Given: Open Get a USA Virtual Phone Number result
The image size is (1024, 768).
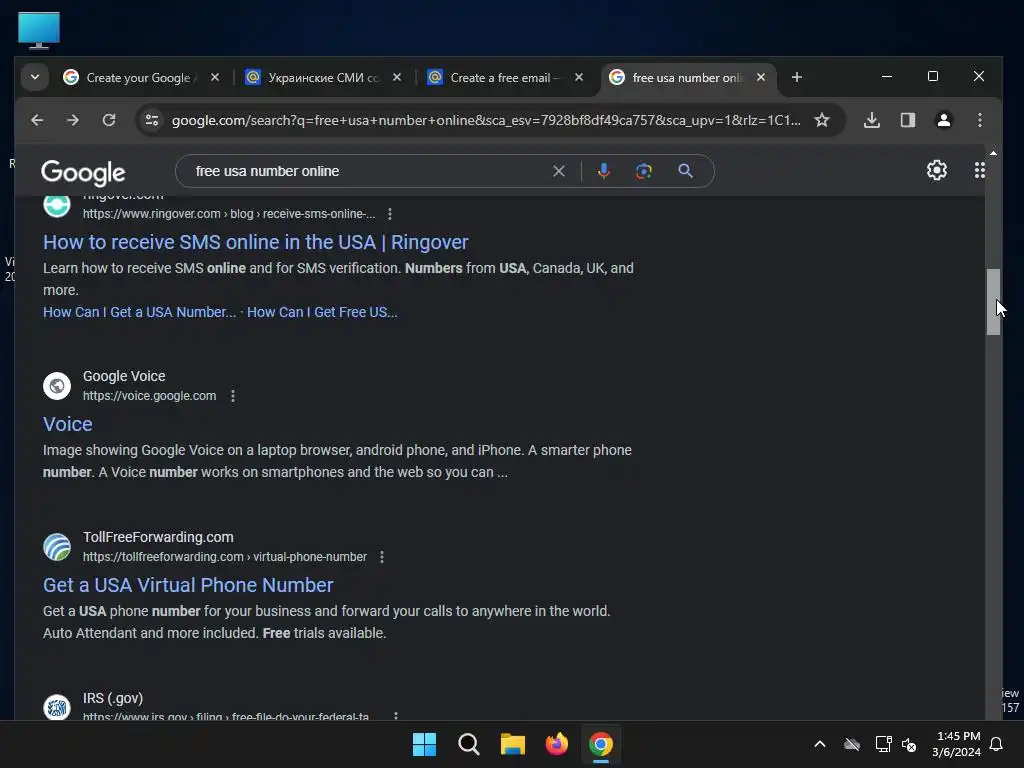Looking at the screenshot, I should click(188, 585).
